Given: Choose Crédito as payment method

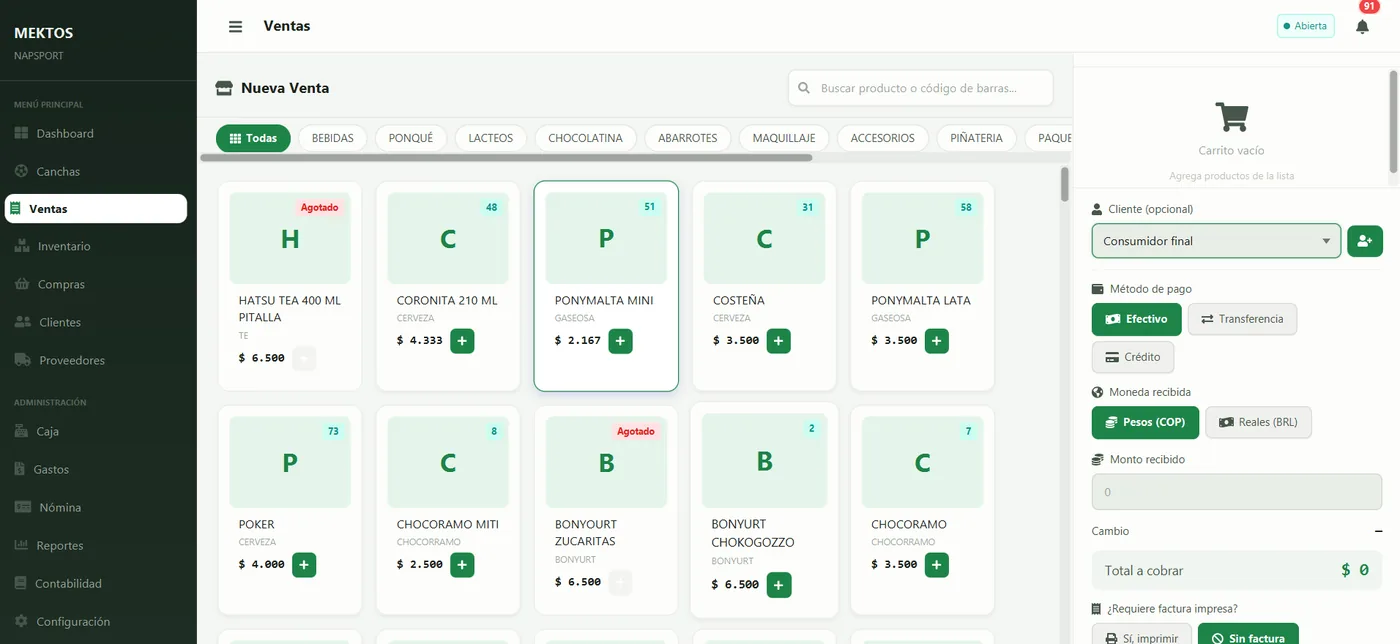Looking at the screenshot, I should click(x=1133, y=357).
